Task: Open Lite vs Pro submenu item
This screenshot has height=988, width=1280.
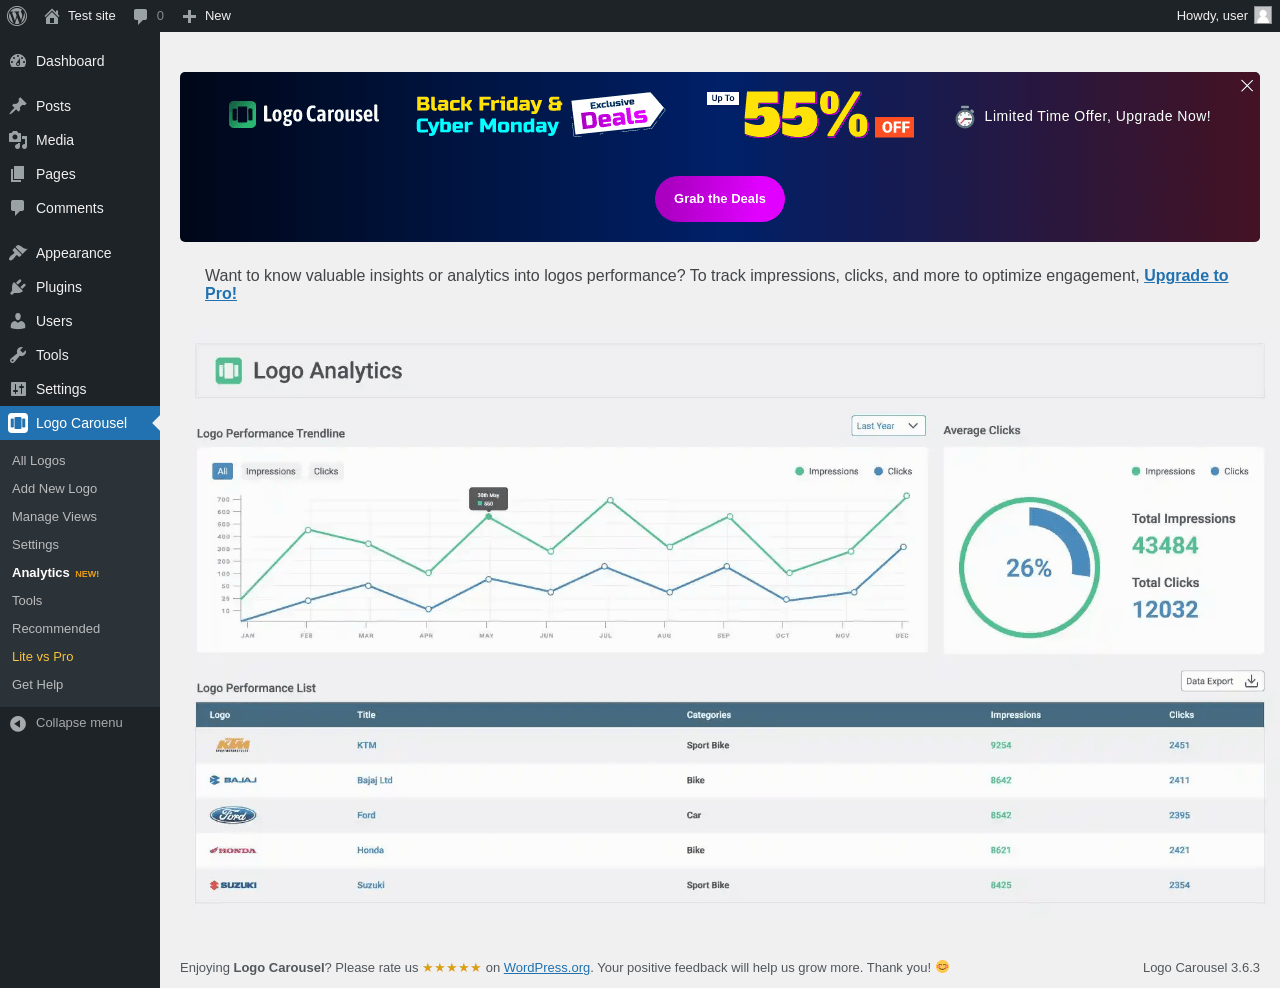Action: click(x=43, y=657)
